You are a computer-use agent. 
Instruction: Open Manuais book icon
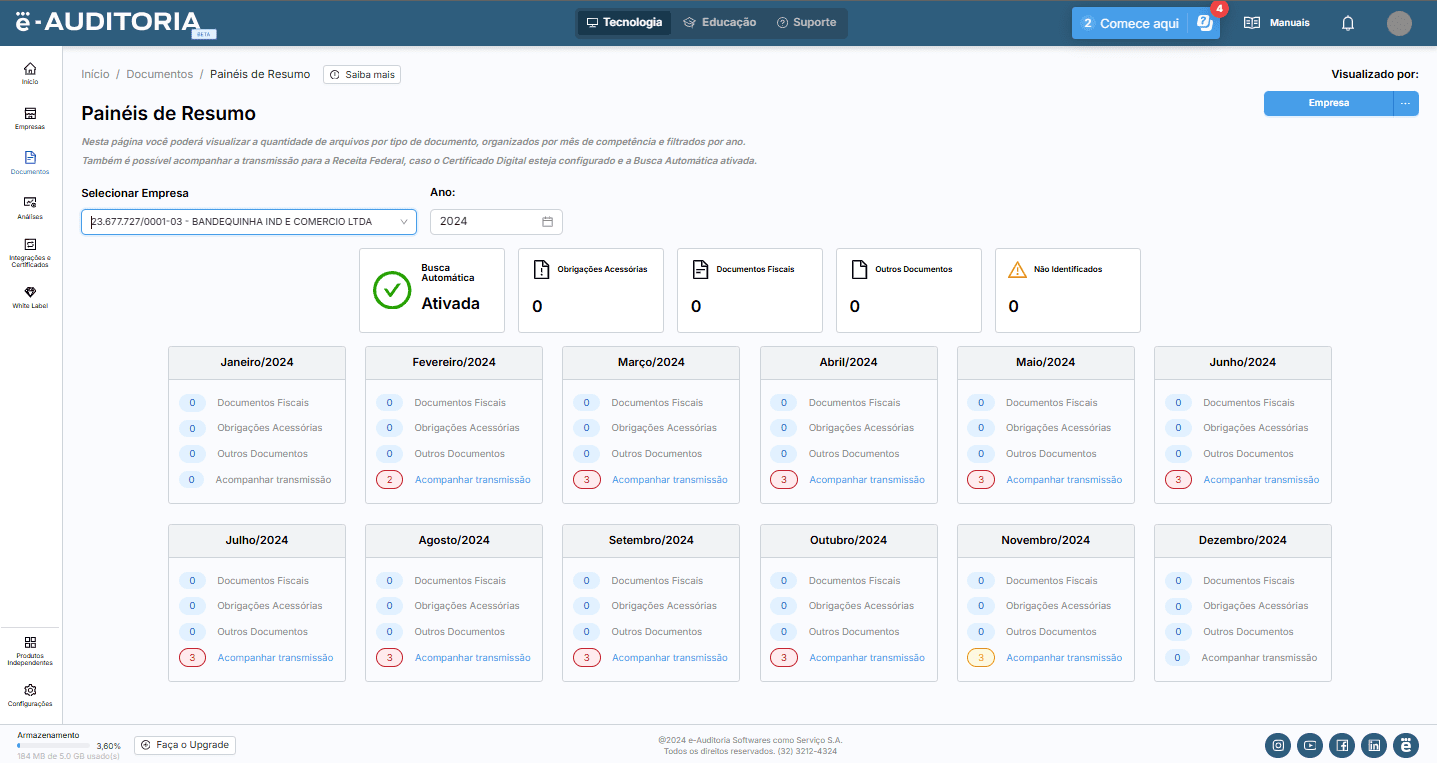point(1251,22)
